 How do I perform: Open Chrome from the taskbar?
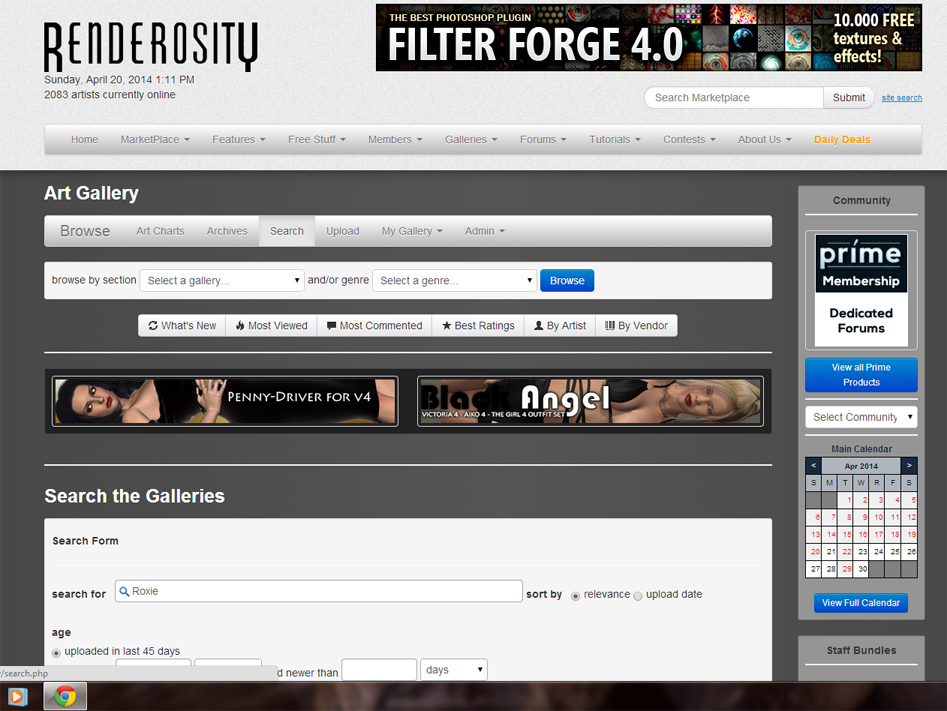click(x=65, y=697)
